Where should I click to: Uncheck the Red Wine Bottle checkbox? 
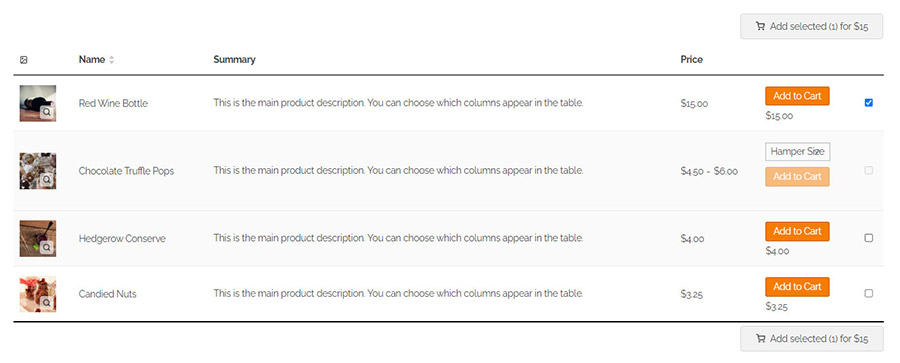click(x=868, y=103)
